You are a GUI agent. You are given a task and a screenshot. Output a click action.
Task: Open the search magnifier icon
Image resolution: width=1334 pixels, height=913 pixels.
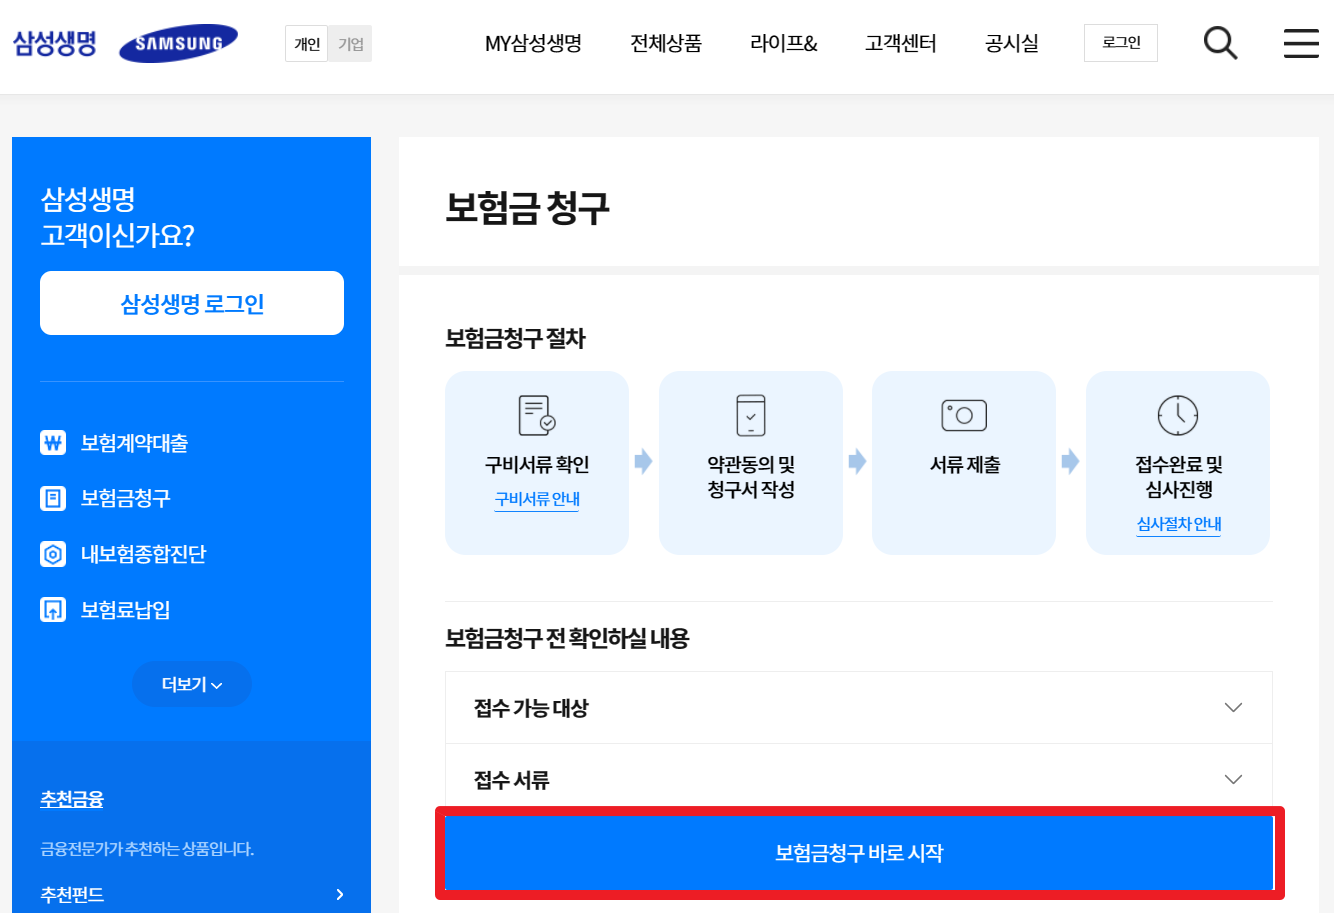[x=1220, y=43]
